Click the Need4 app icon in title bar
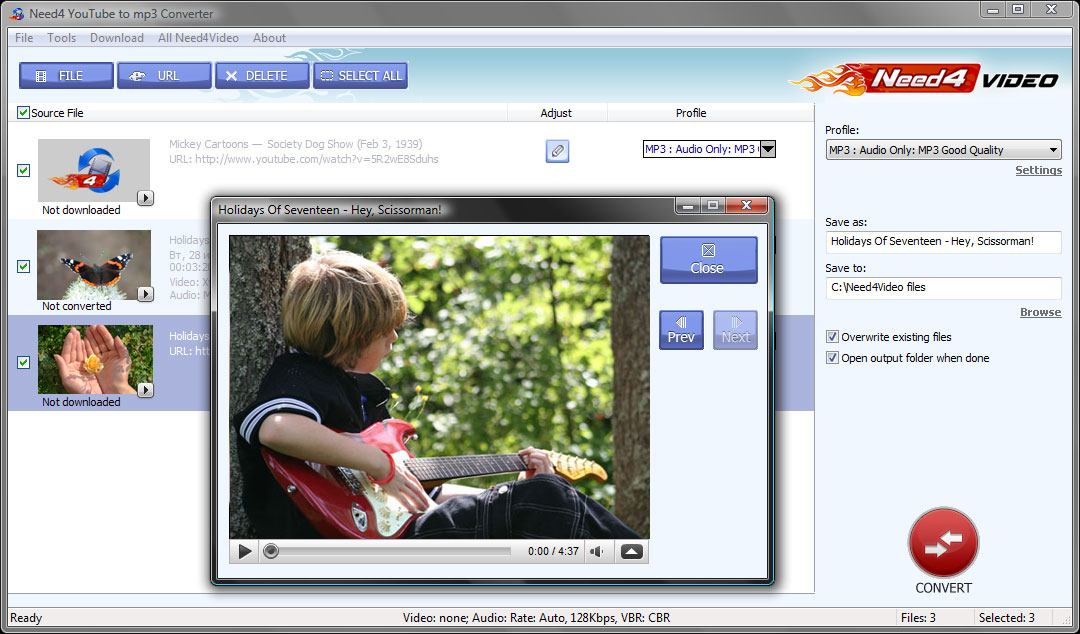 pos(17,14)
